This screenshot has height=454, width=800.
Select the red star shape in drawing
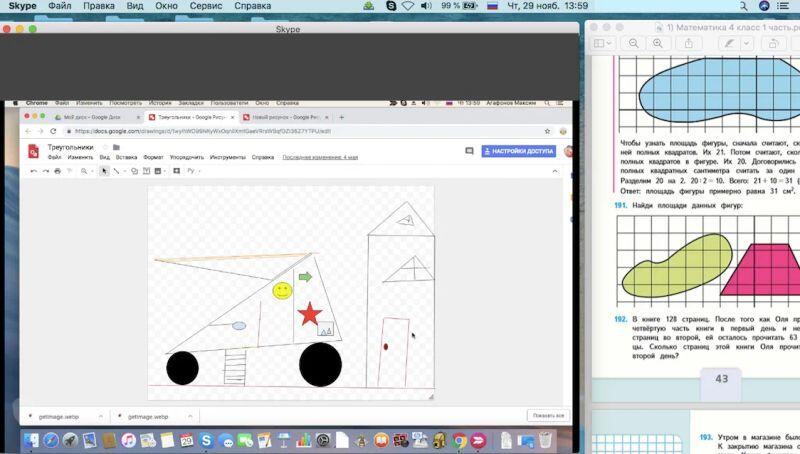[x=310, y=314]
